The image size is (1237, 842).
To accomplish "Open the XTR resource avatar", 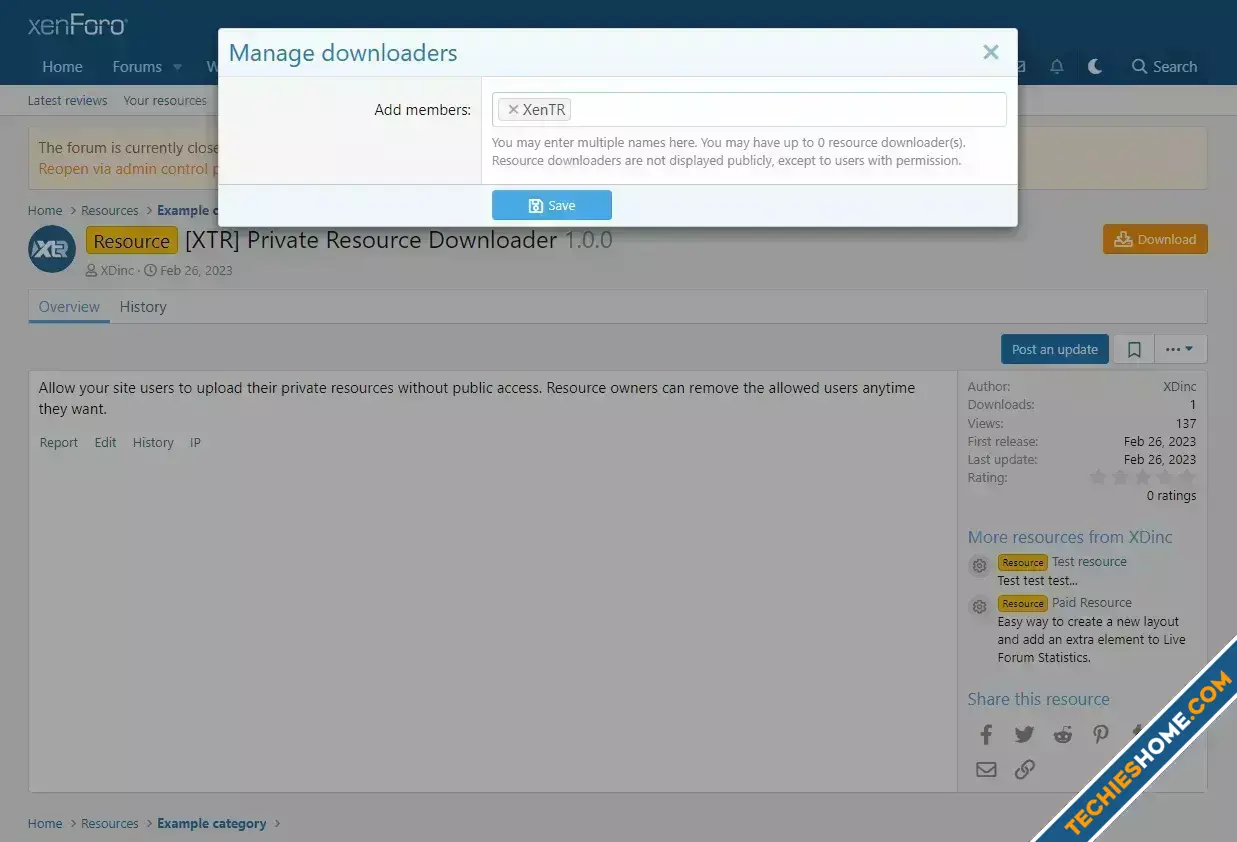I will pyautogui.click(x=52, y=249).
